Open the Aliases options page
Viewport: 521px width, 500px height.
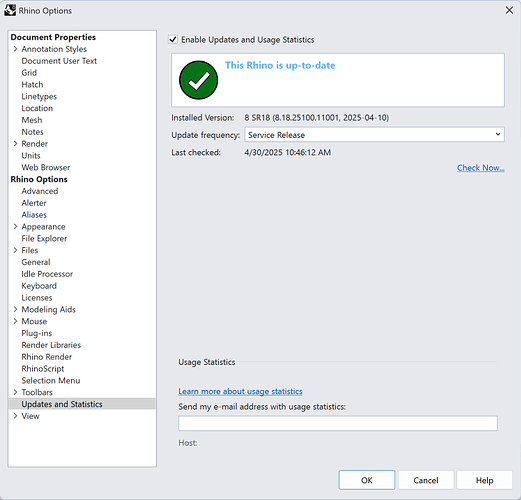(34, 215)
